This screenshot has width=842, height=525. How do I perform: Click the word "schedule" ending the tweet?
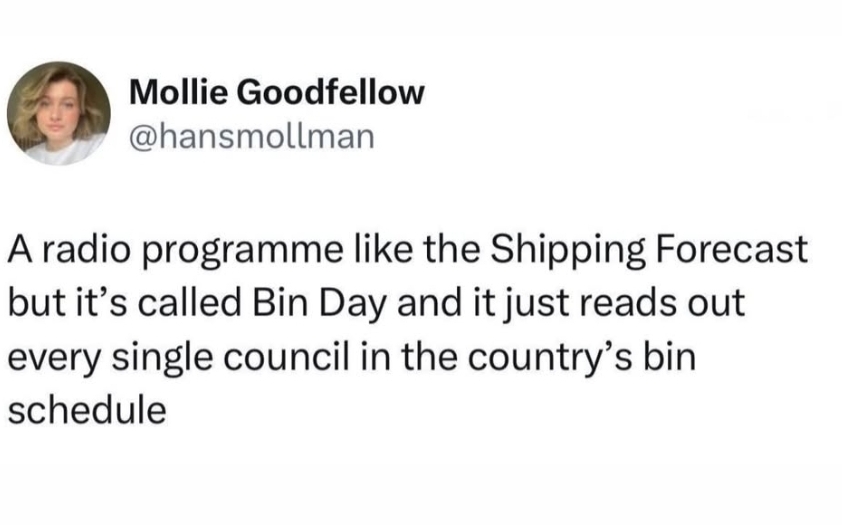(x=86, y=410)
